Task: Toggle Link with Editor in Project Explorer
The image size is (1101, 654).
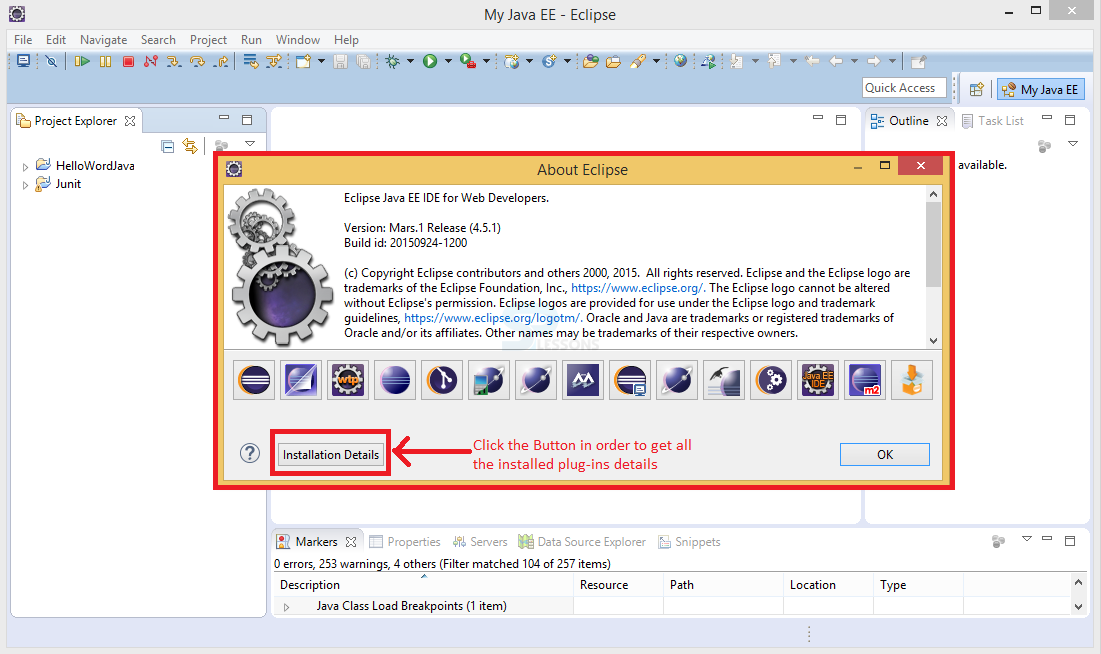Action: click(x=190, y=145)
